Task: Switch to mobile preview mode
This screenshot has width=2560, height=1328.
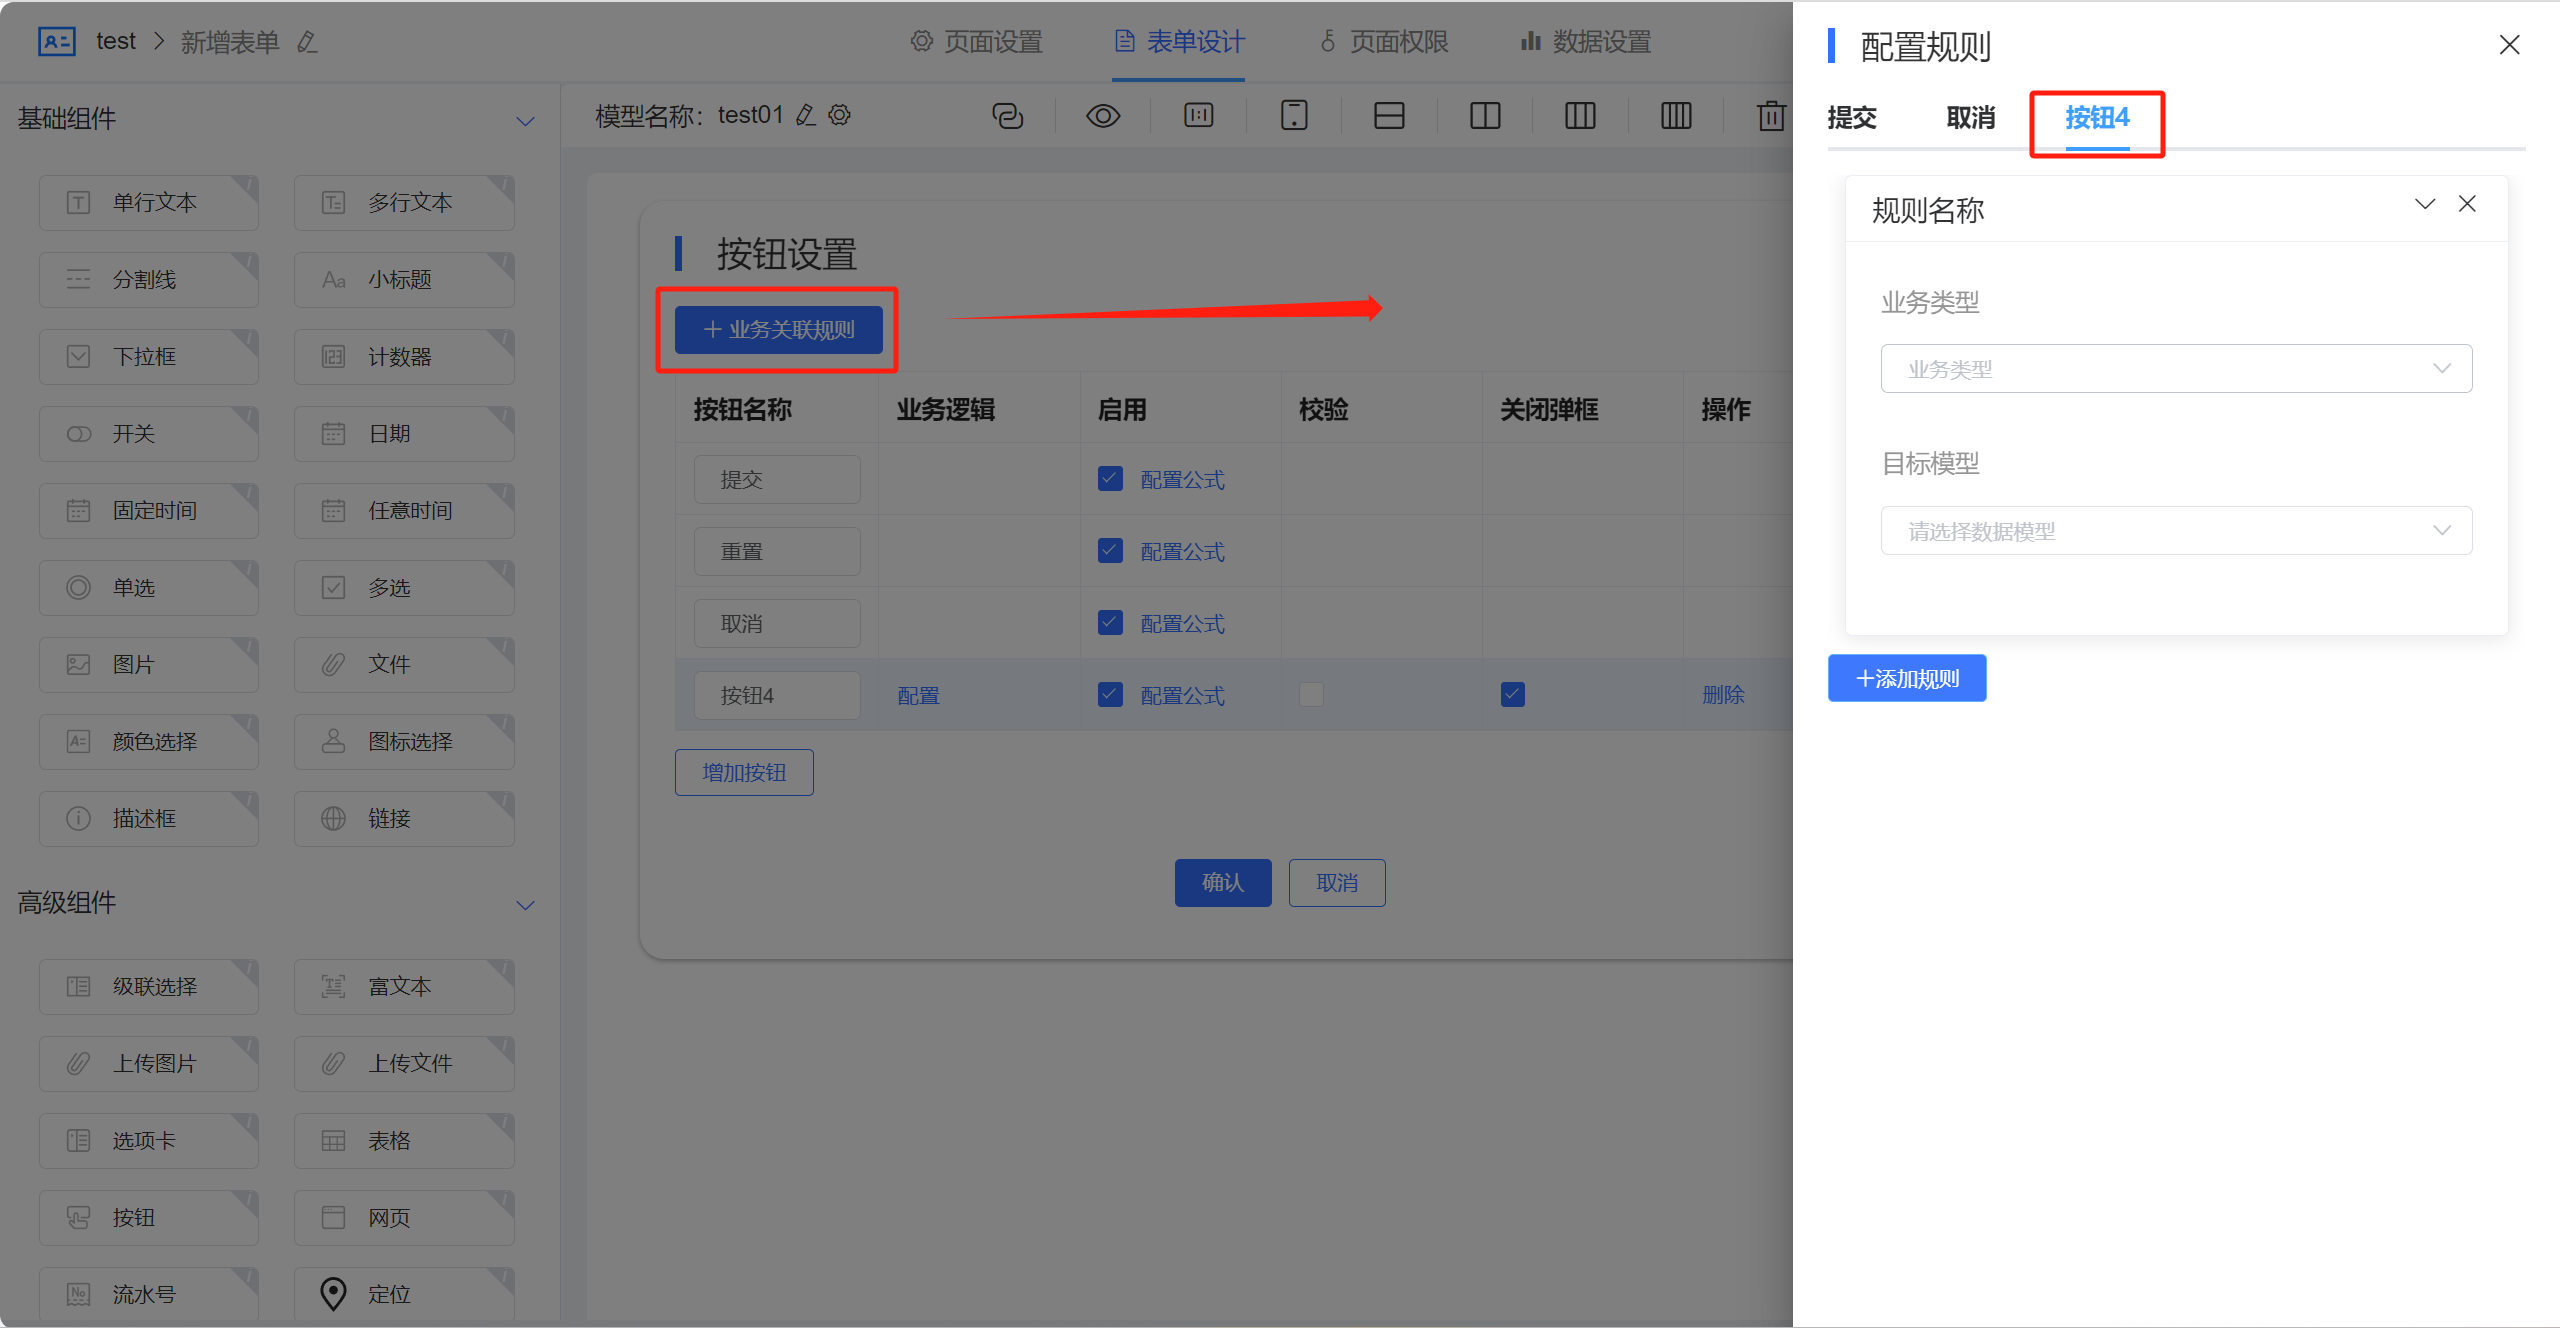Action: pyautogui.click(x=1293, y=115)
